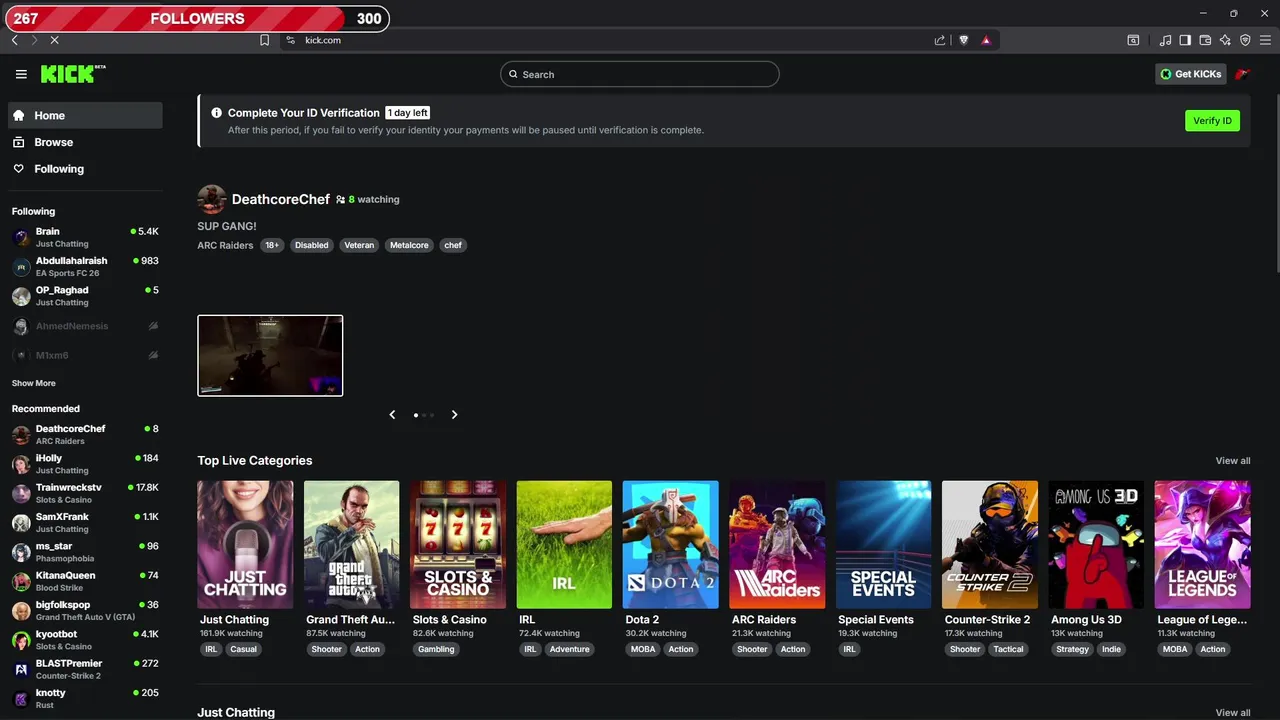Viewport: 1280px width, 720px height.
Task: Open the Brave VPN shield icon
Action: [1245, 40]
